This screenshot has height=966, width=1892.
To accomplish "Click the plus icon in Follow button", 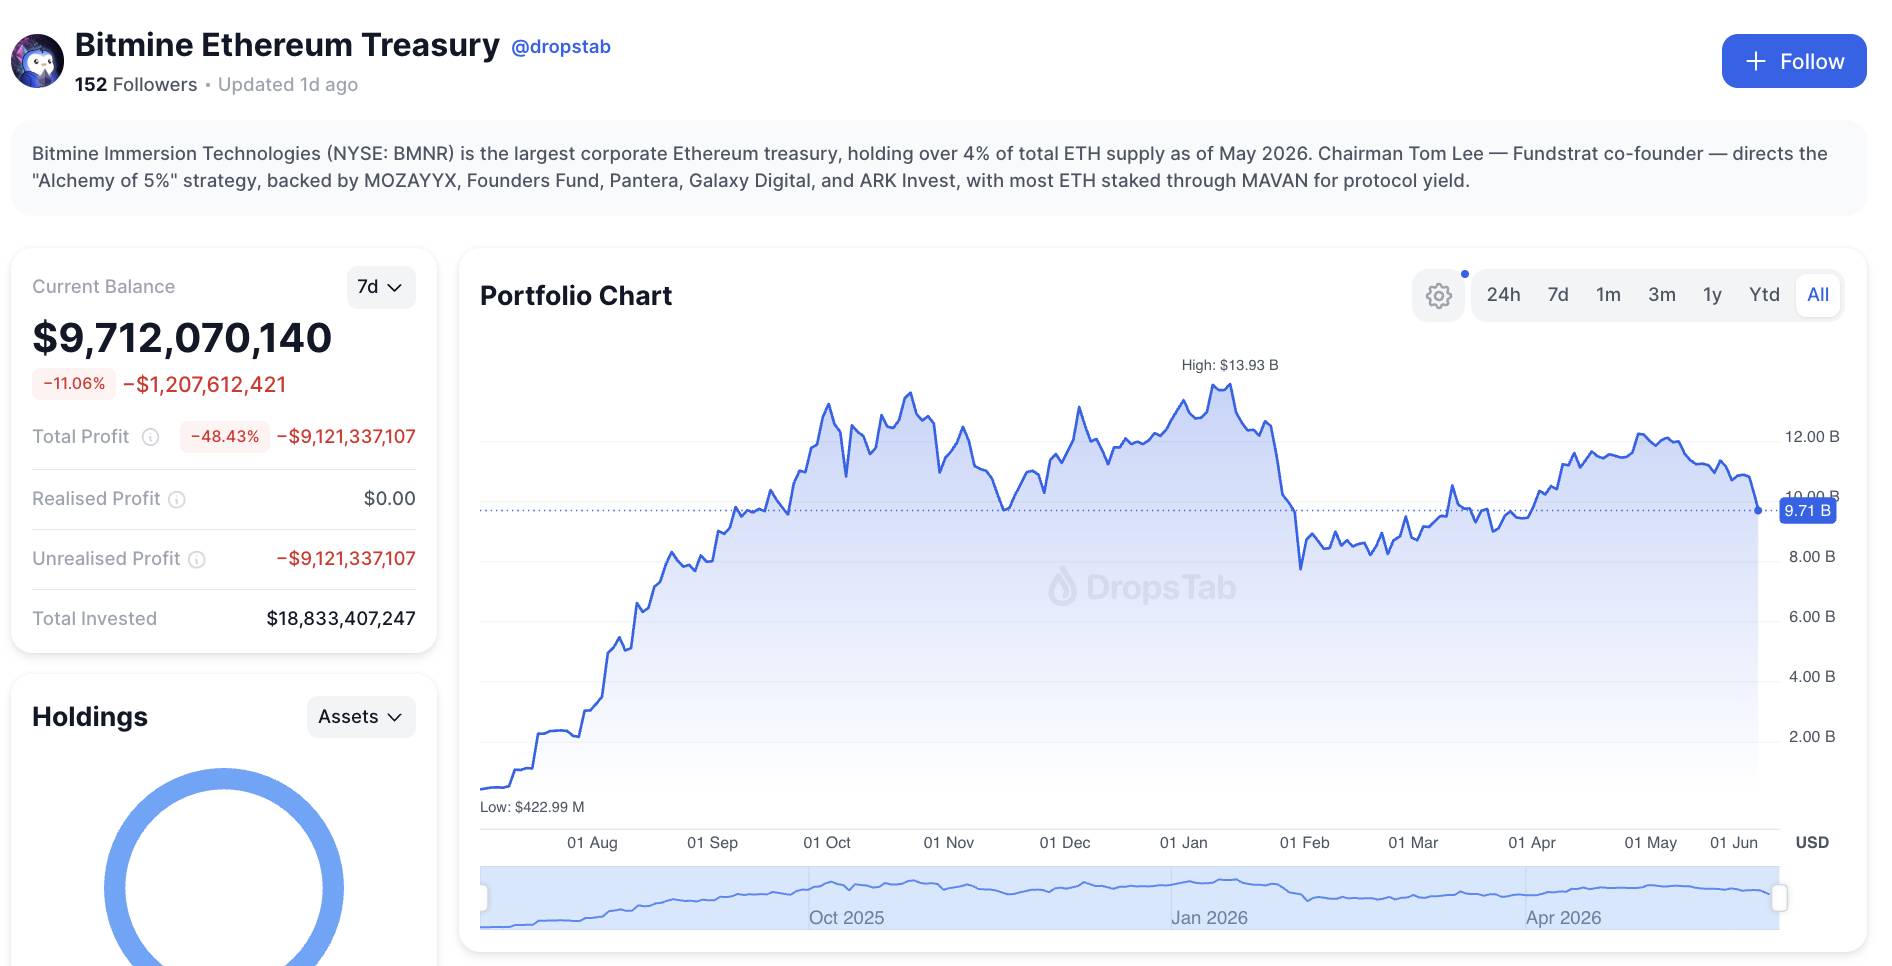I will 1755,62.
